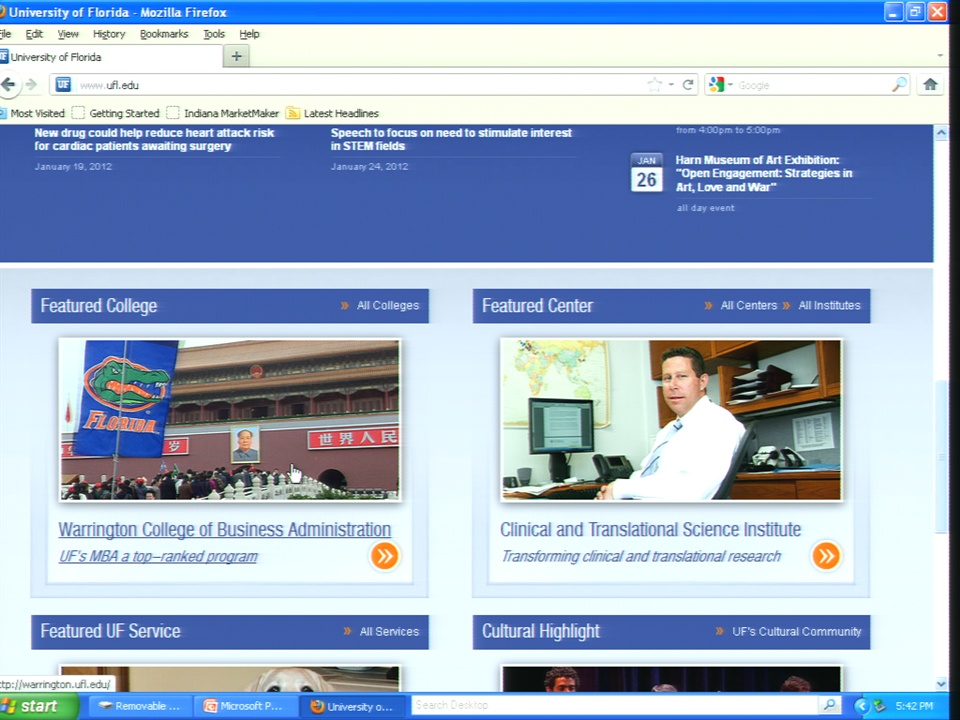960x720 pixels.
Task: Click the Jan 26 calendar date icon
Action: pyautogui.click(x=647, y=173)
